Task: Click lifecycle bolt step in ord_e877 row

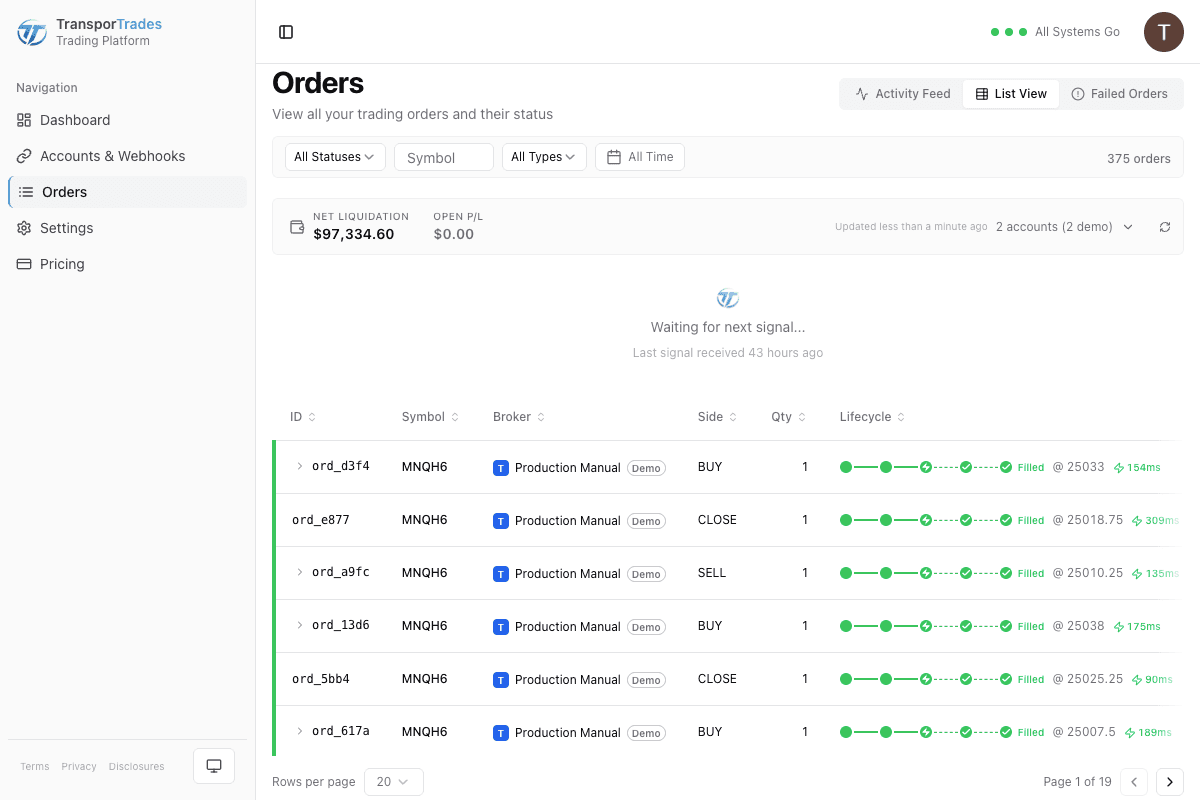Action: [x=926, y=520]
